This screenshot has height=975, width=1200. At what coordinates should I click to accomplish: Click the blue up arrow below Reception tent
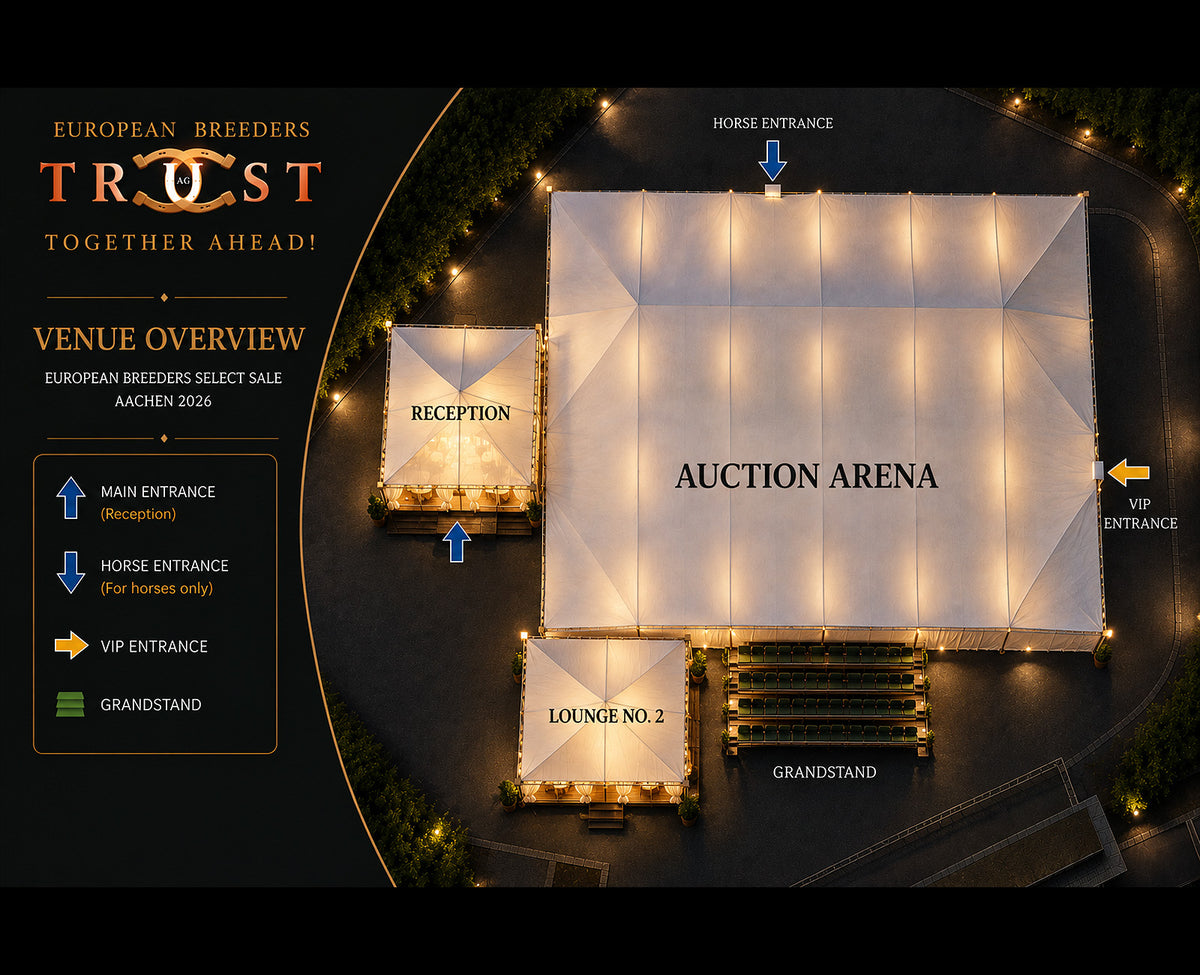pos(456,542)
